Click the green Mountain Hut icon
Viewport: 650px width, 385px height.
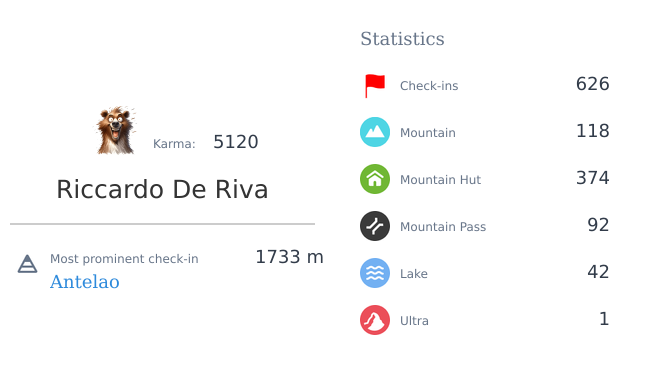tap(375, 179)
